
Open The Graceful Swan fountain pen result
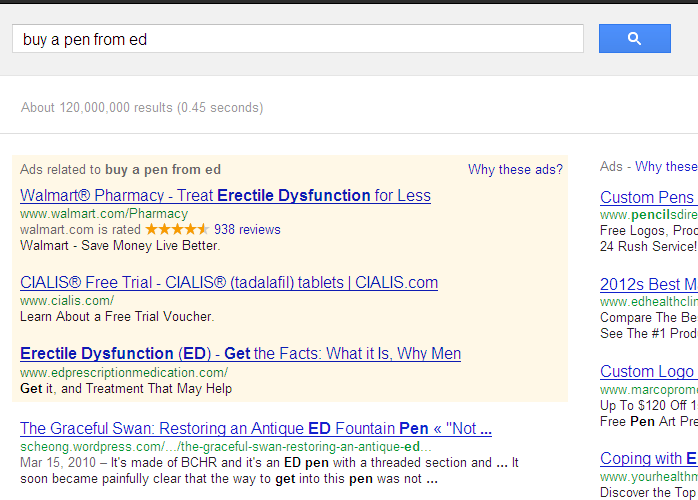(255, 428)
